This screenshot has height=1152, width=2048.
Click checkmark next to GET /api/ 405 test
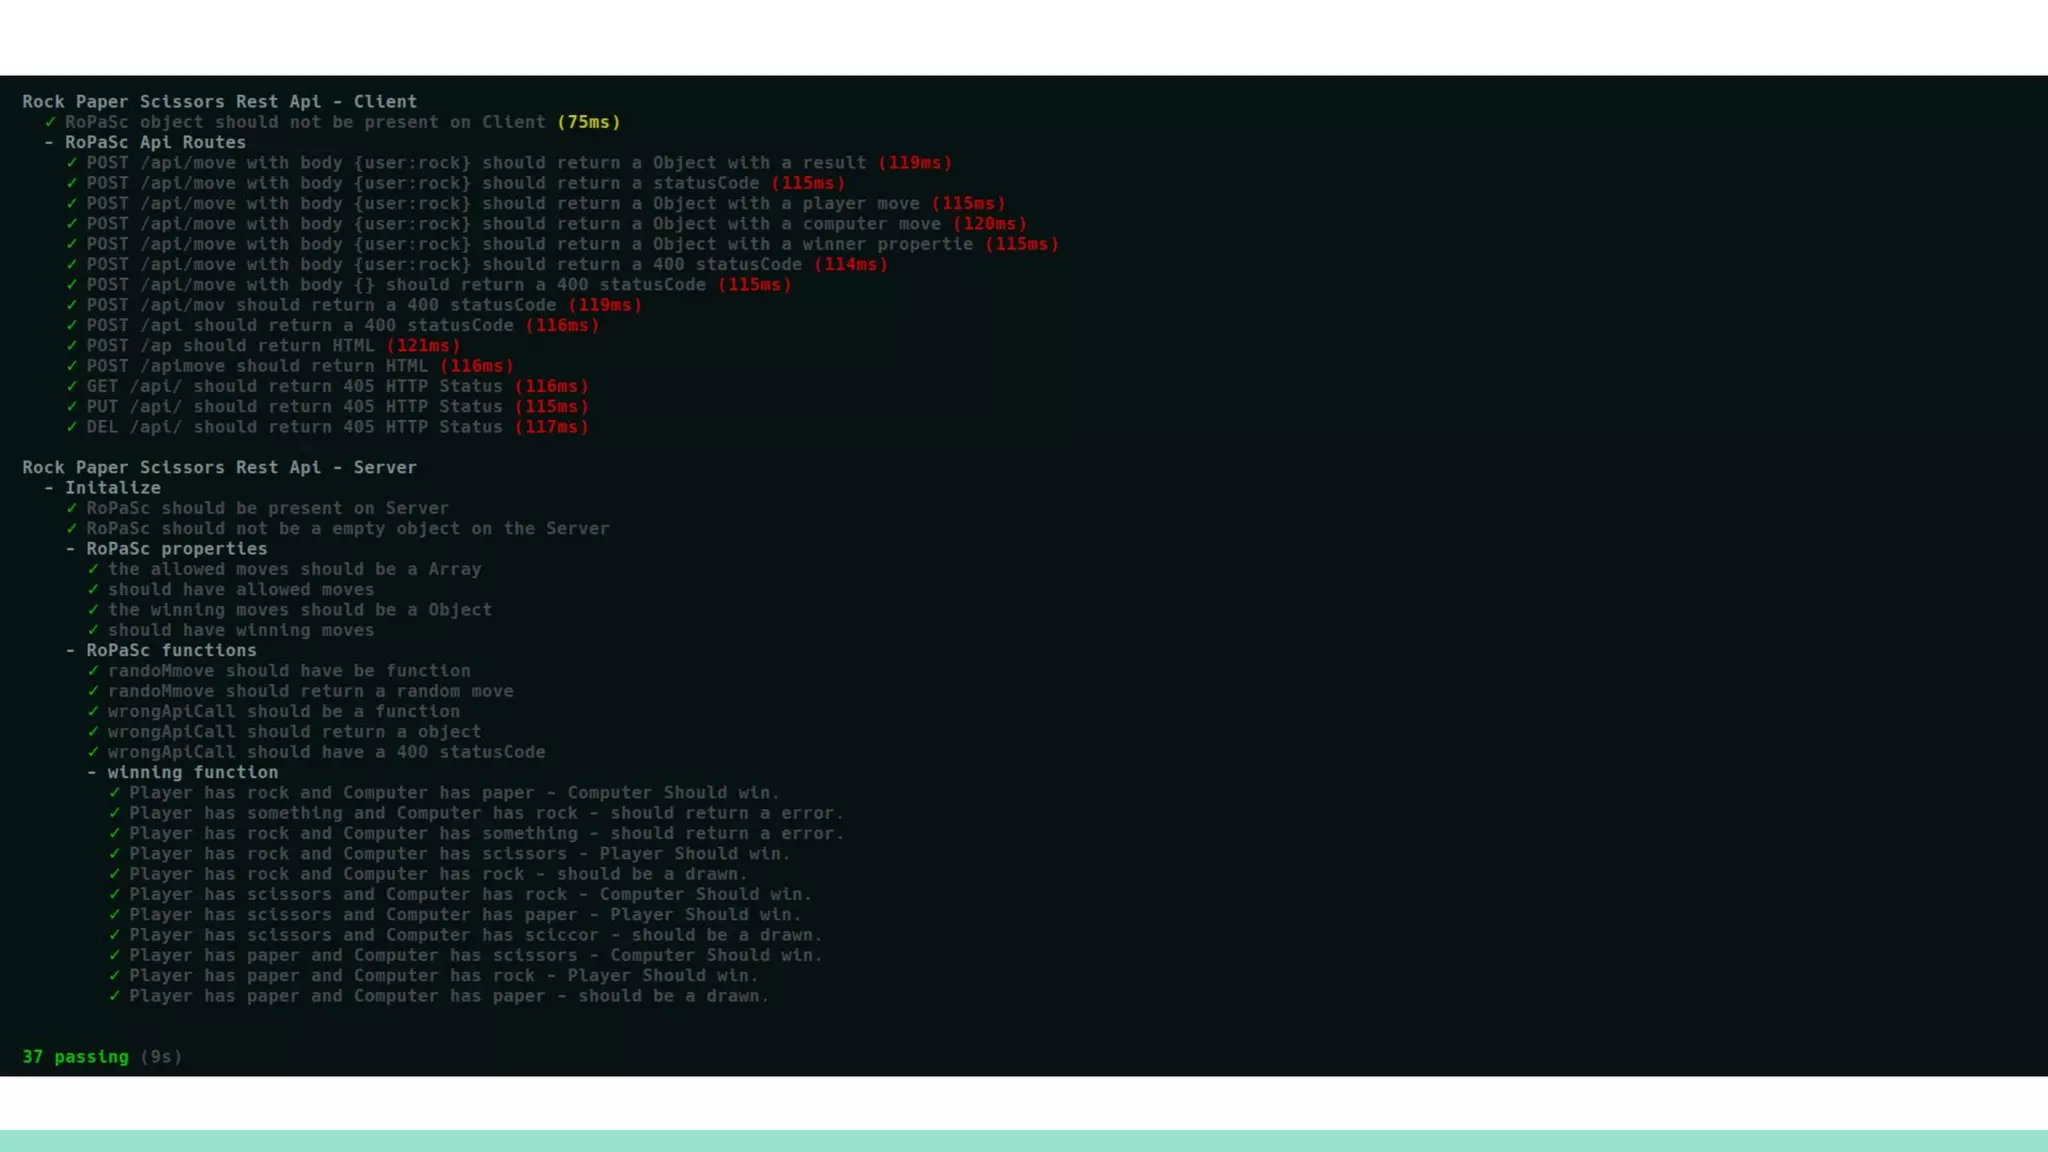click(x=72, y=386)
